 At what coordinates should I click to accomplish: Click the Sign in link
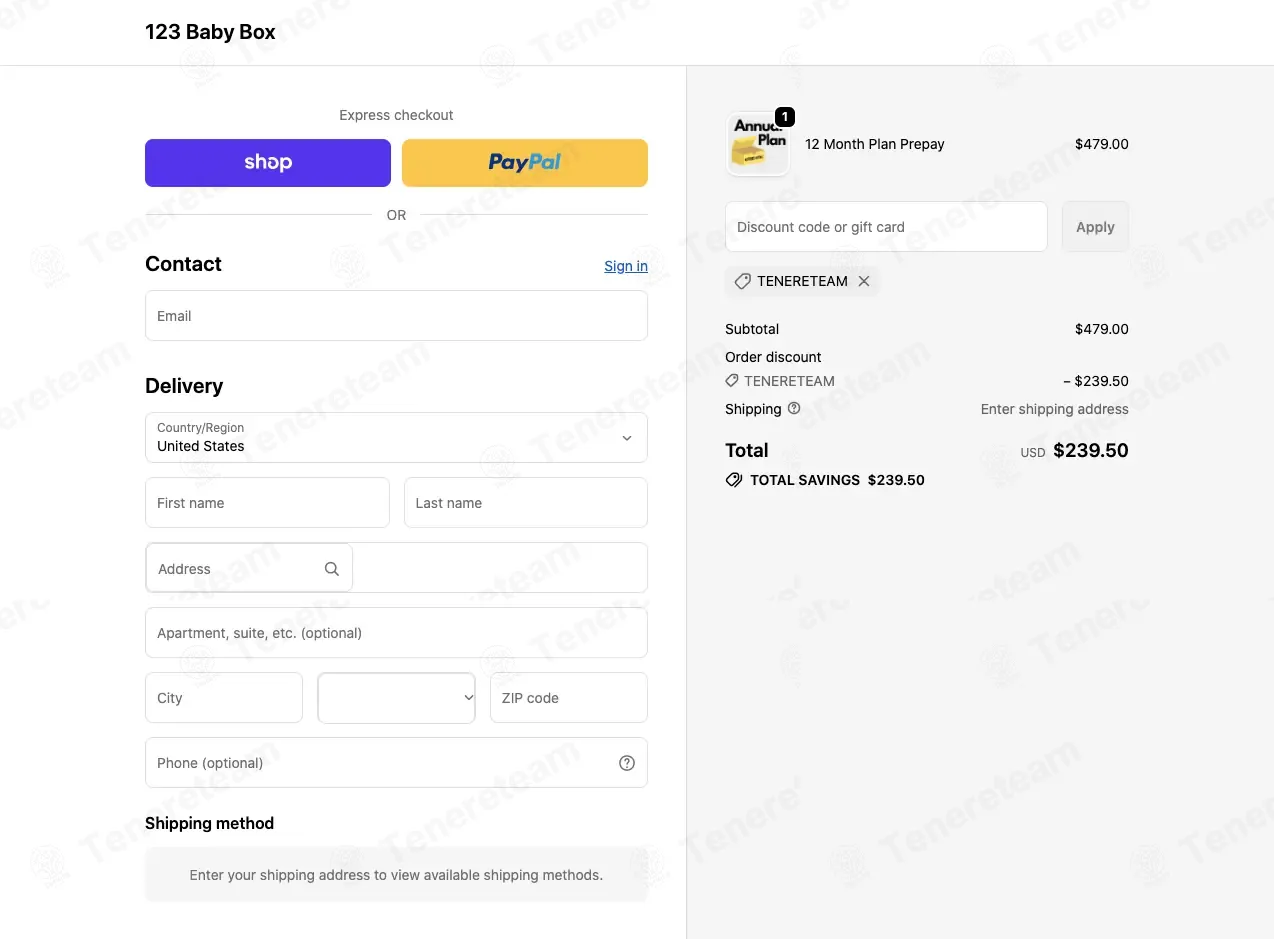pyautogui.click(x=626, y=266)
